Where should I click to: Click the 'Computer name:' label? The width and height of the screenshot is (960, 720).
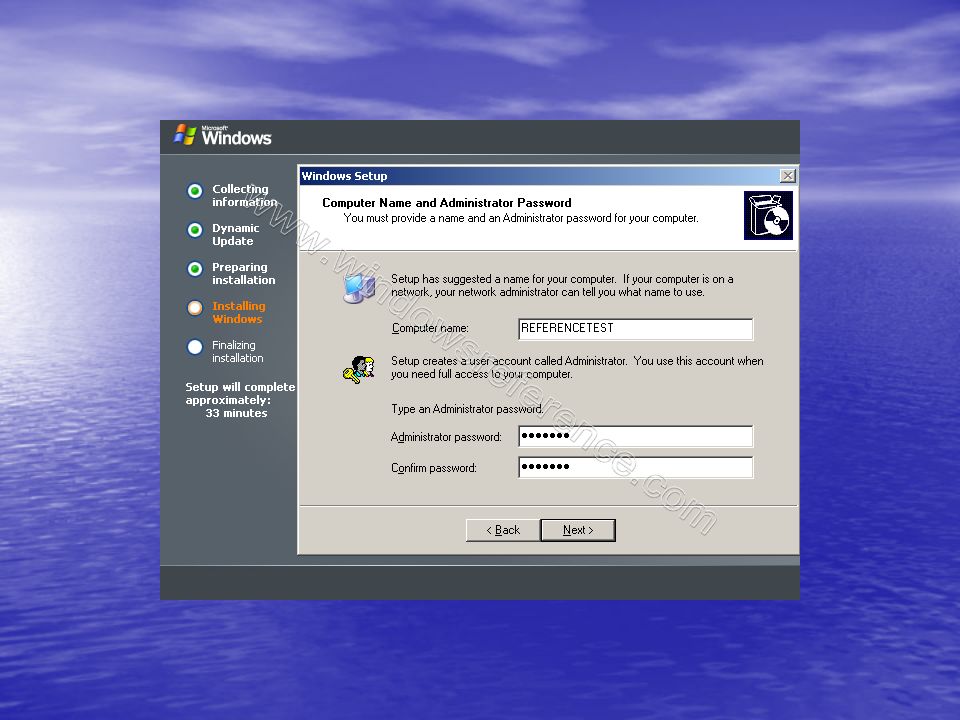(x=430, y=329)
